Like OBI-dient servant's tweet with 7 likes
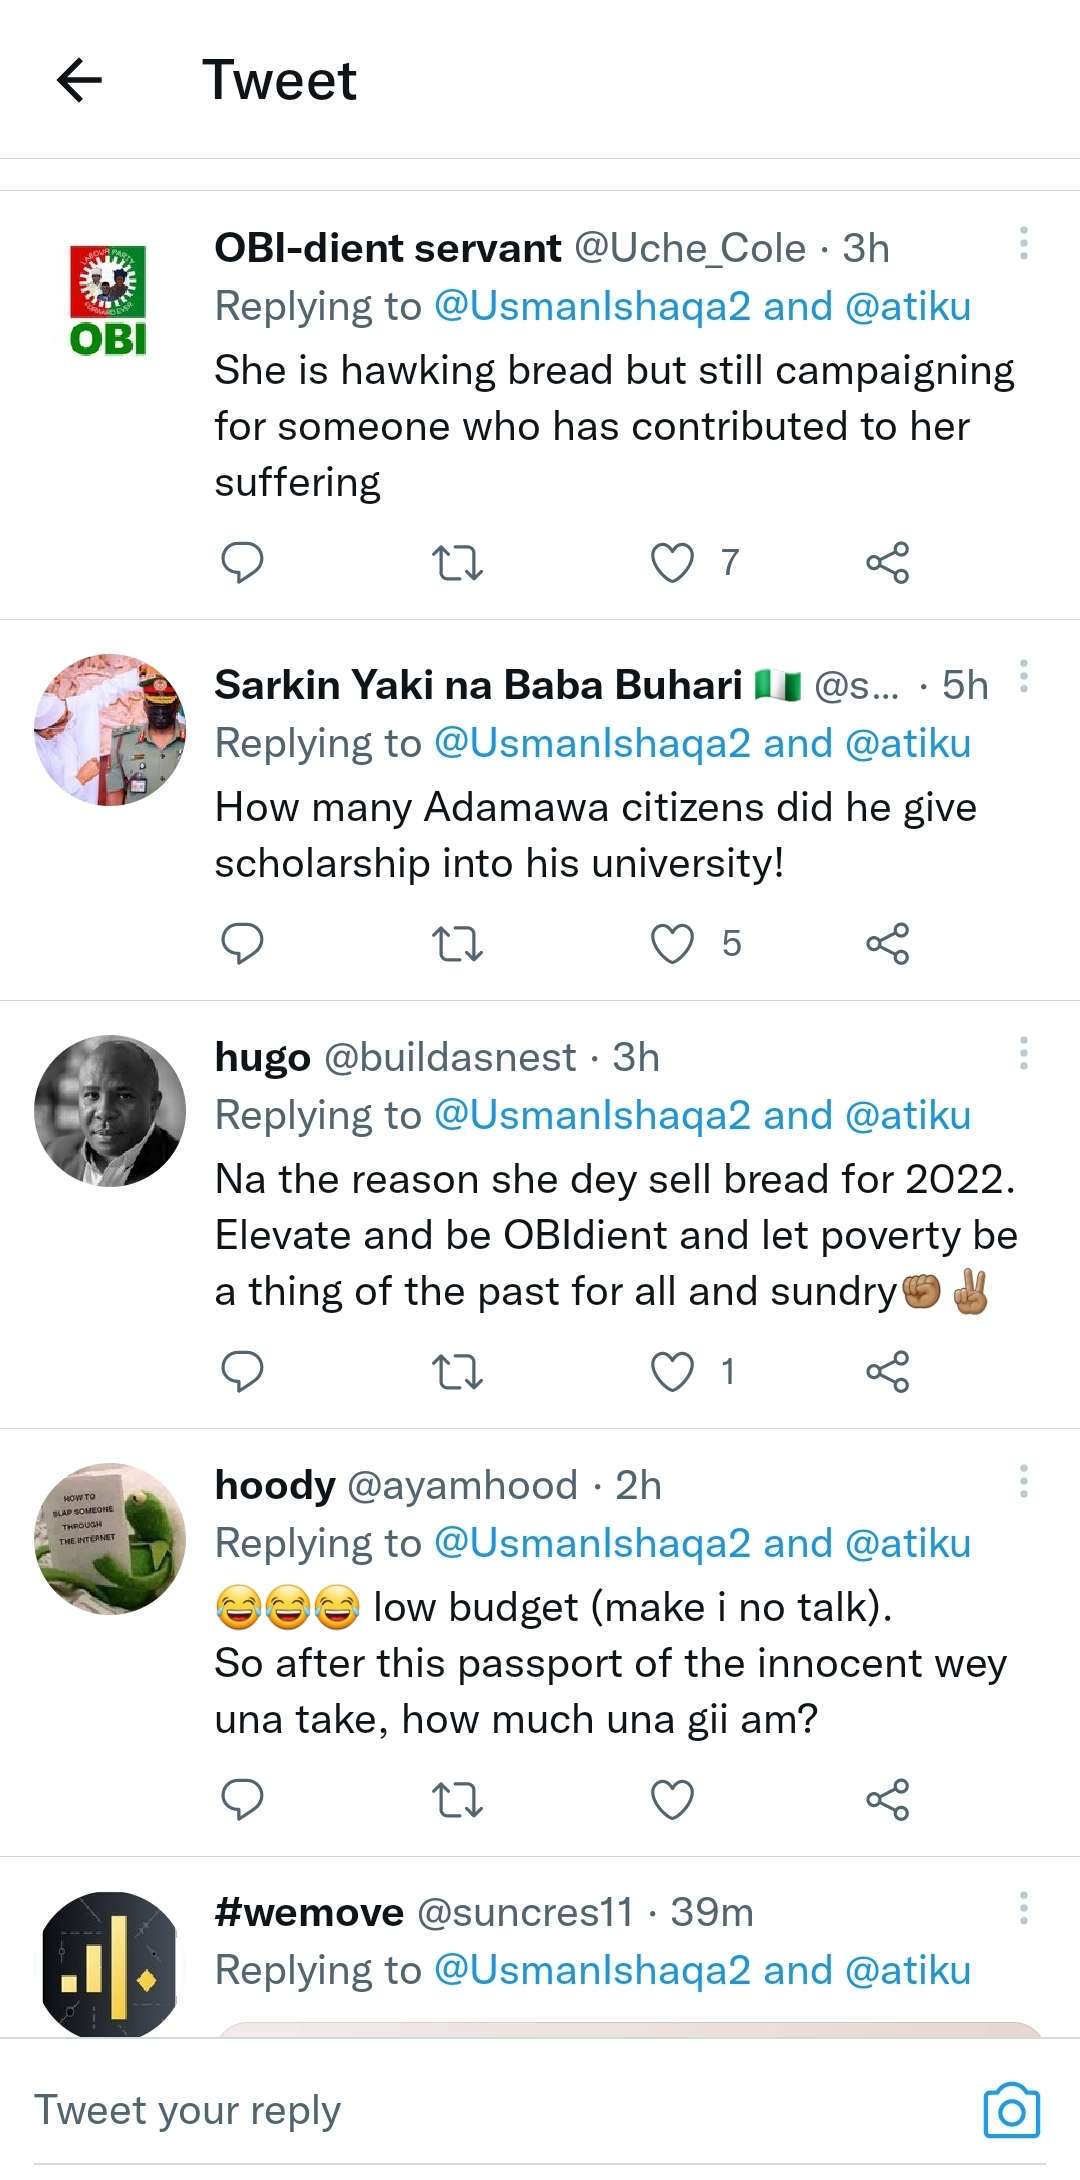The width and height of the screenshot is (1080, 2180). point(672,562)
